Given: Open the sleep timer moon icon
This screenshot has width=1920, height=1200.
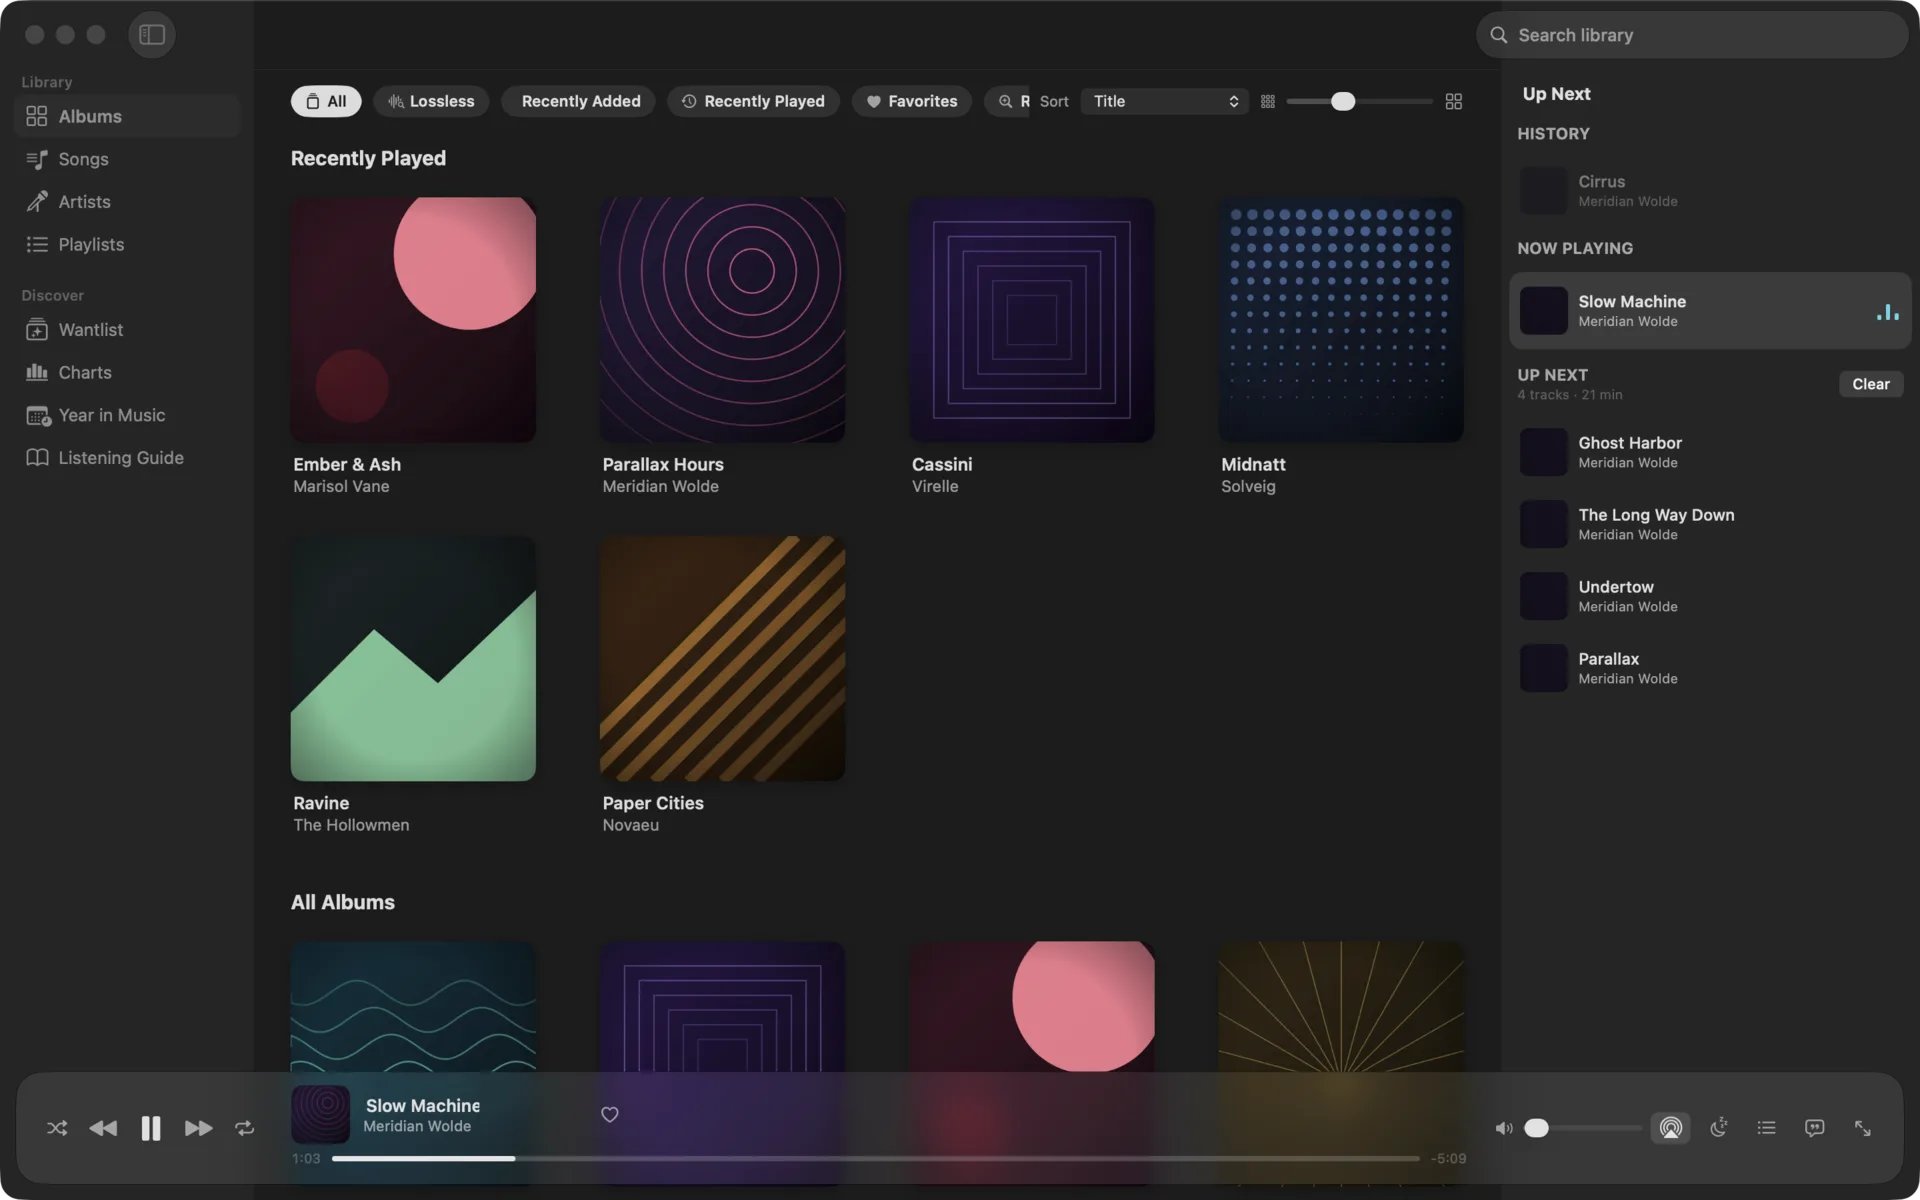Looking at the screenshot, I should click(1719, 1128).
